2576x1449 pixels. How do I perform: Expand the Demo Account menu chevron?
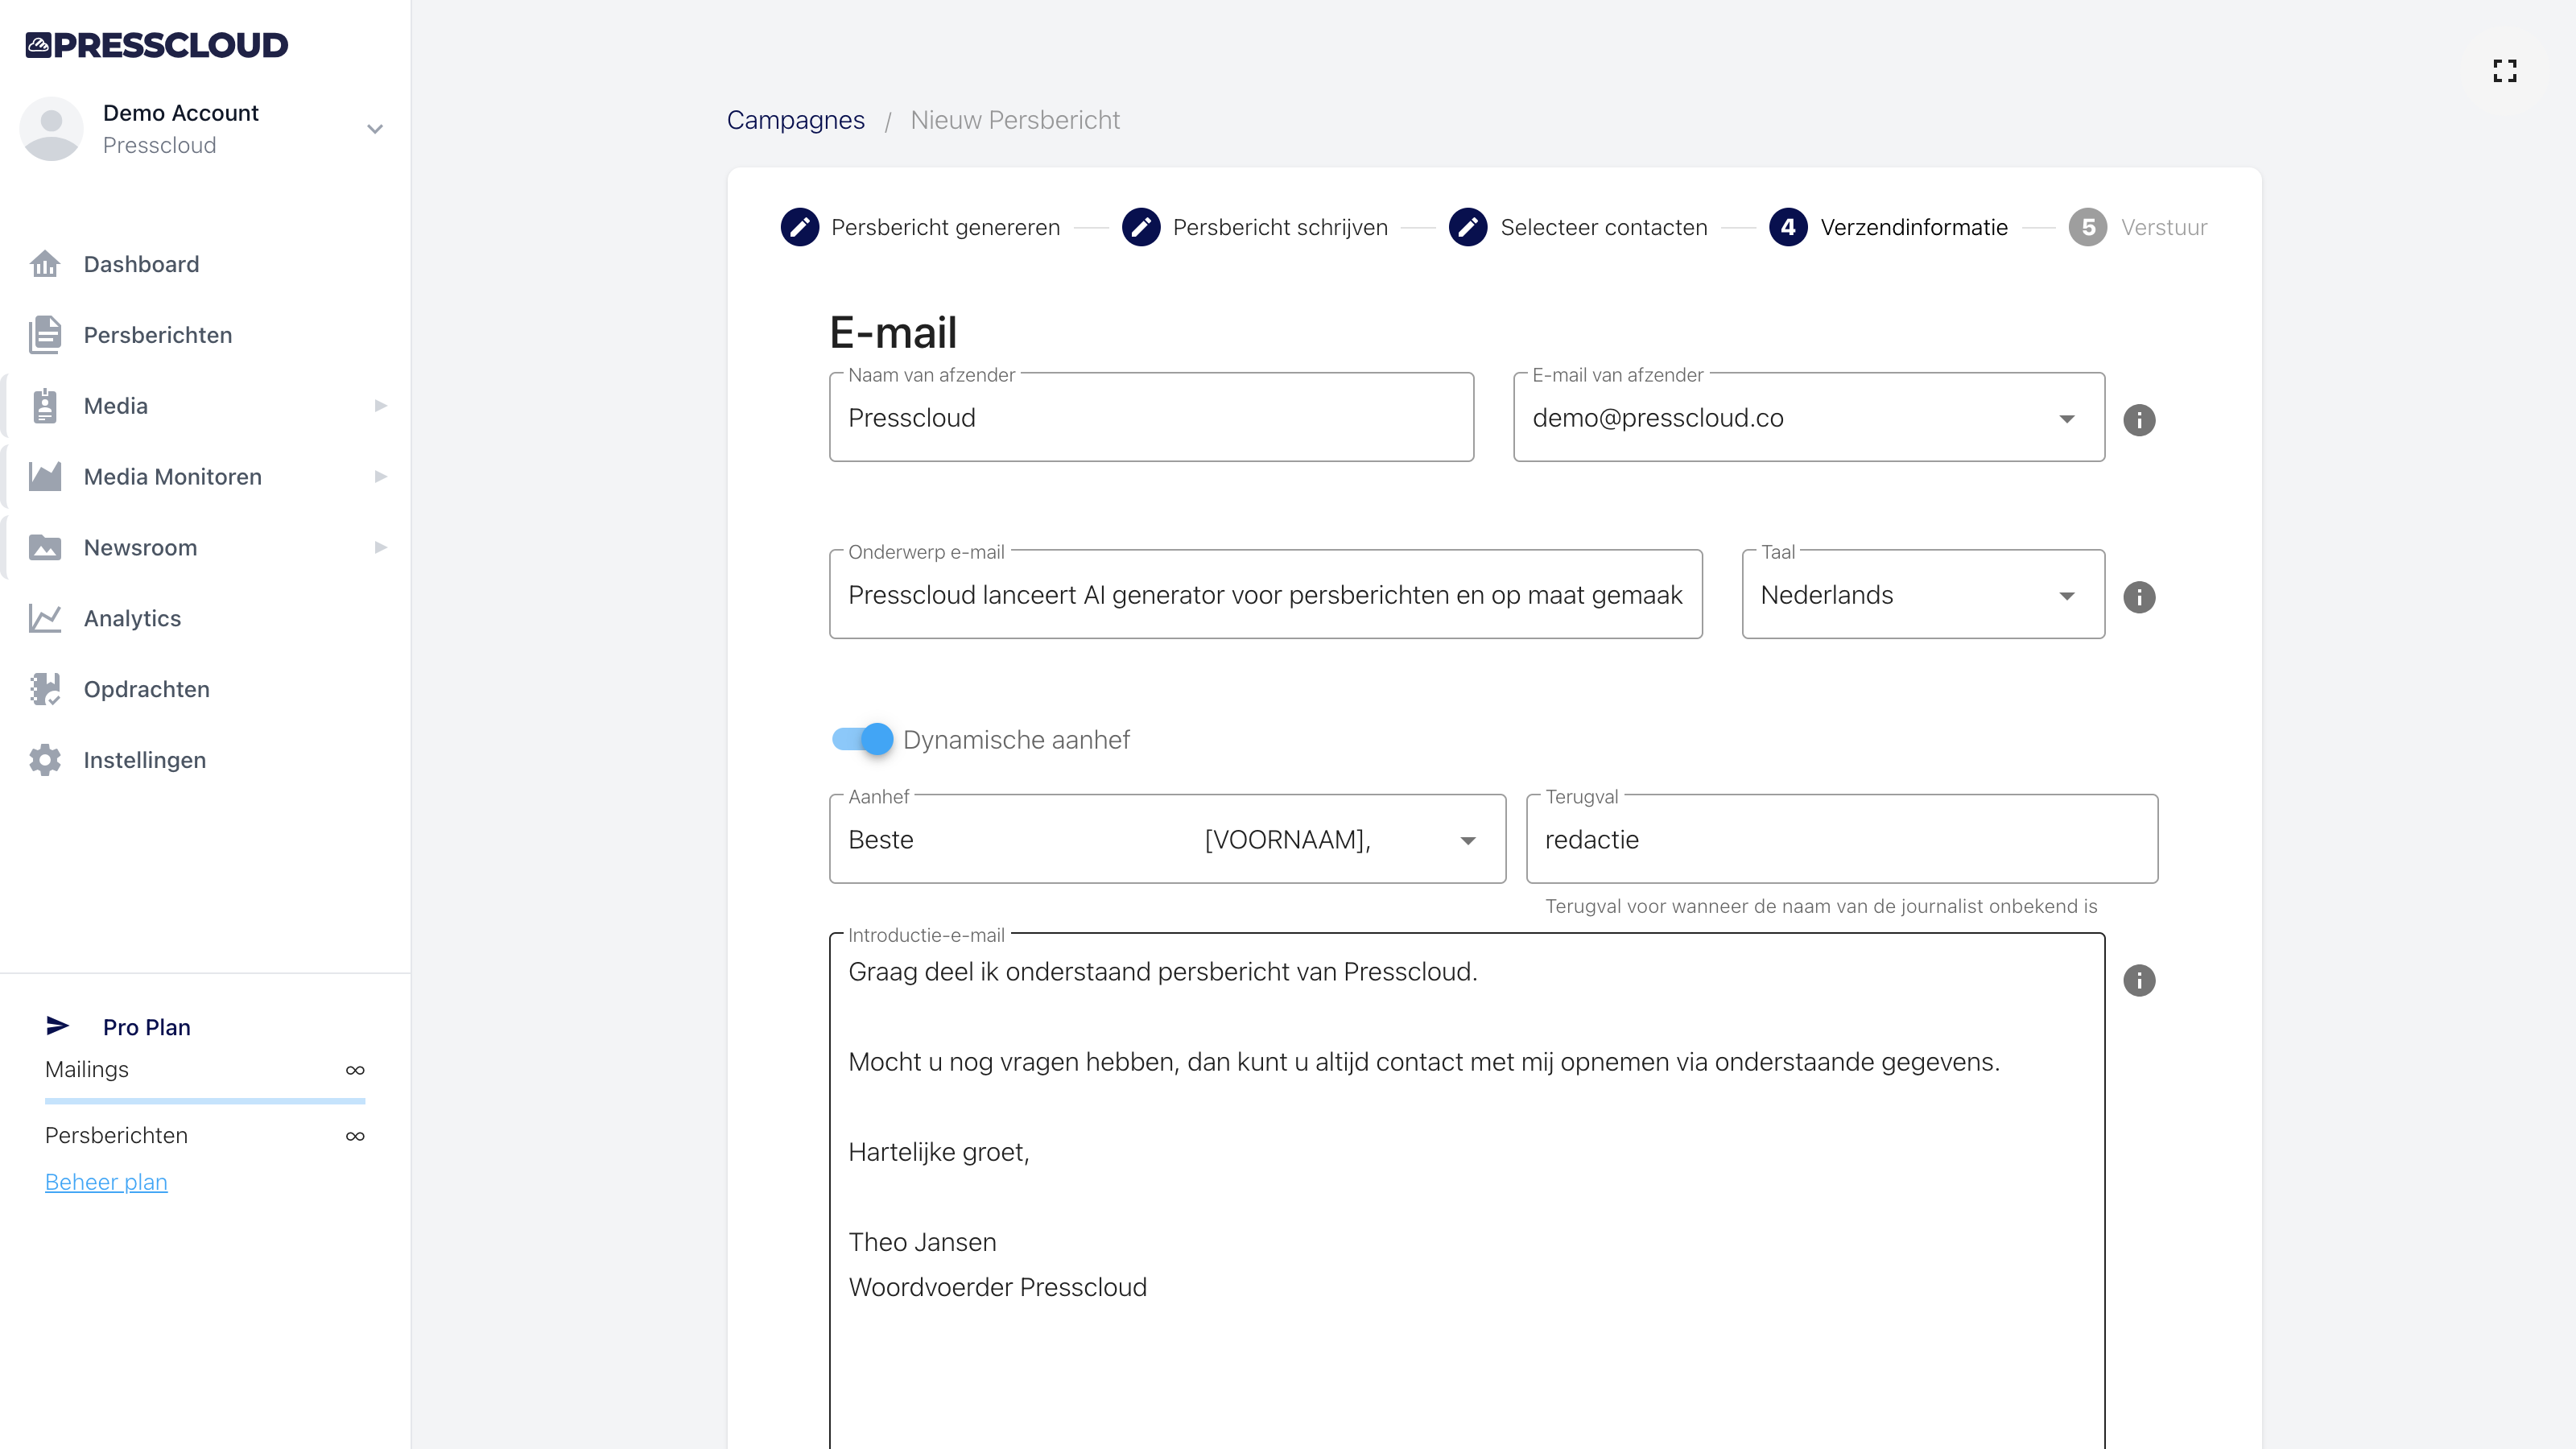[x=375, y=129]
